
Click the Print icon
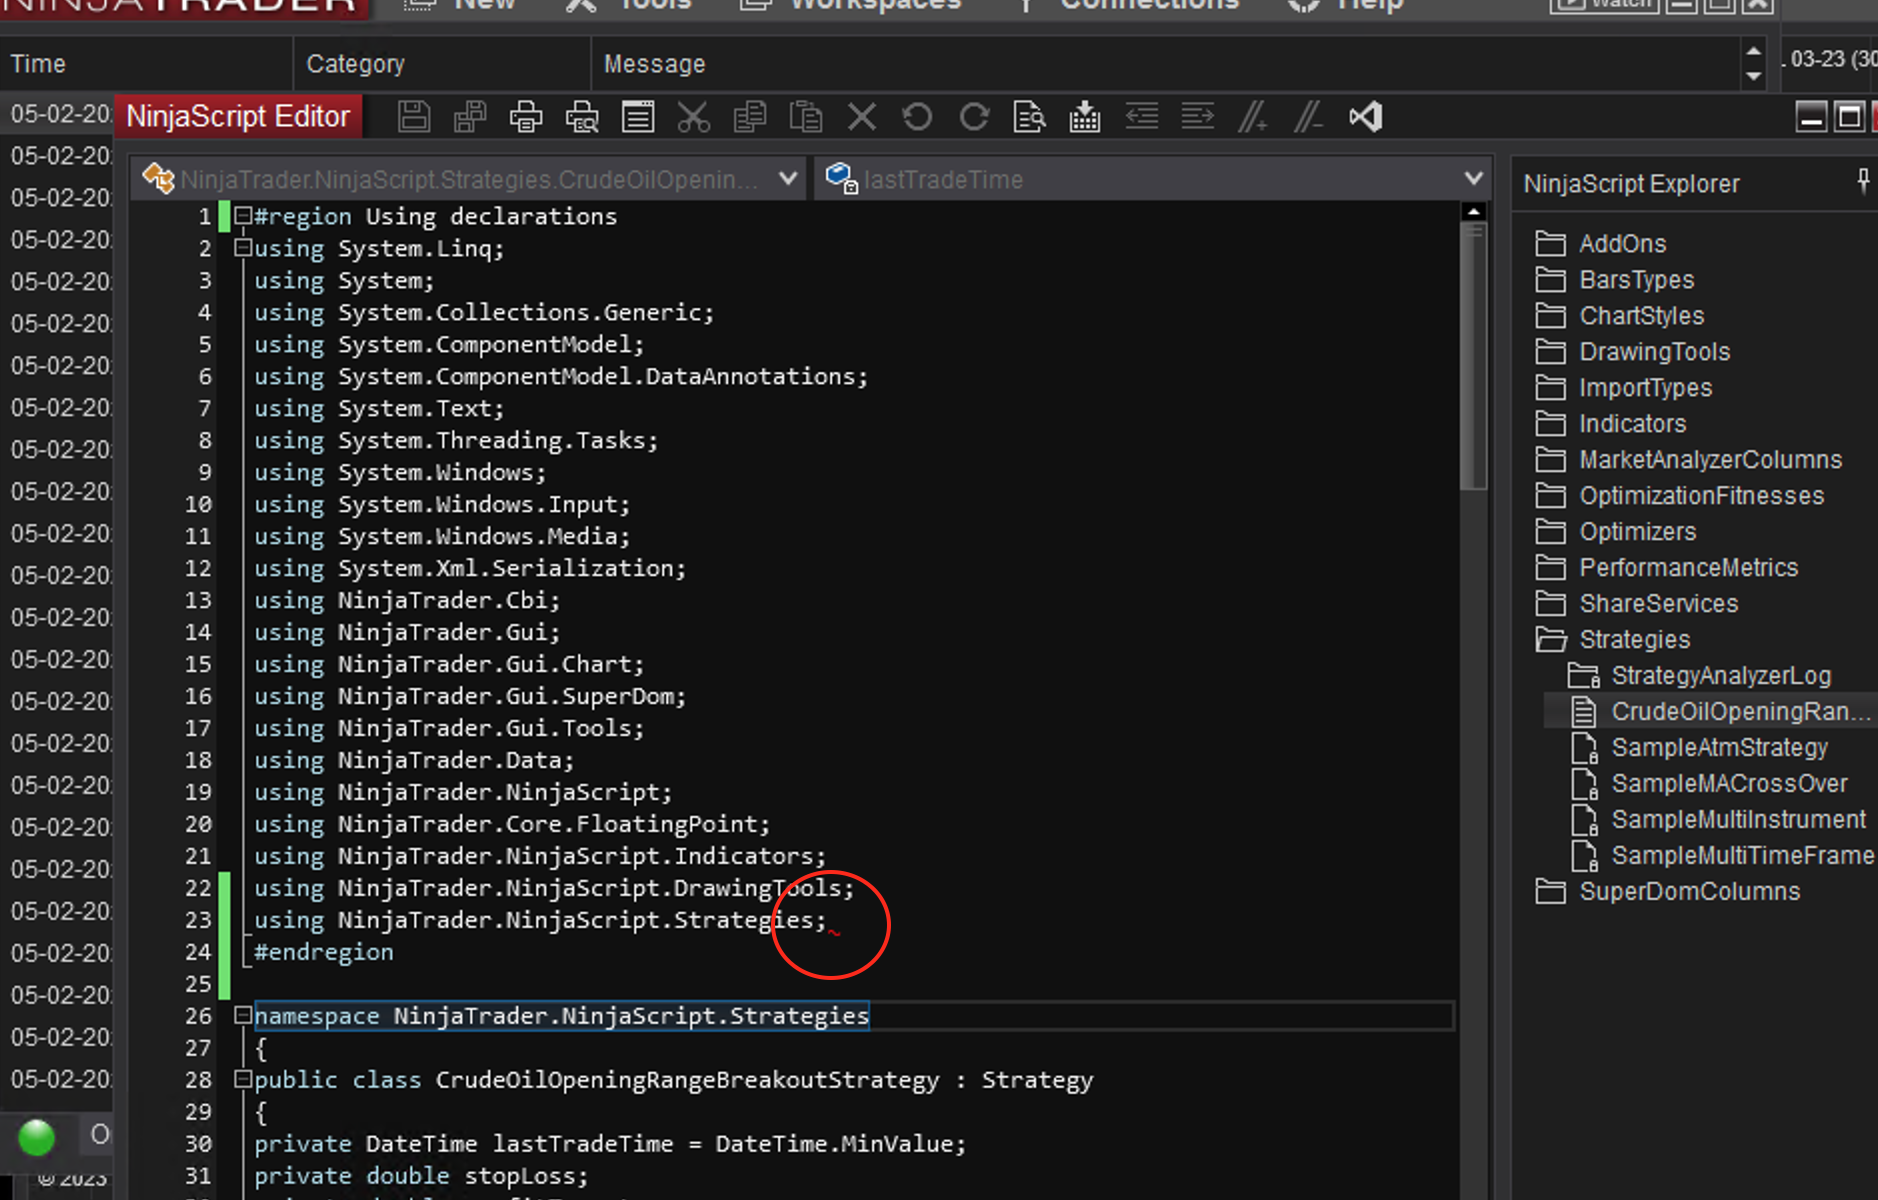click(x=526, y=117)
